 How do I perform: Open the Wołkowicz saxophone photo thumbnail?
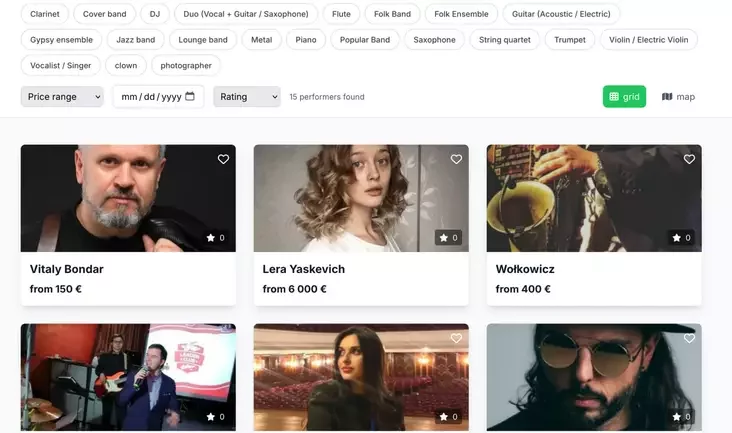pyautogui.click(x=593, y=198)
